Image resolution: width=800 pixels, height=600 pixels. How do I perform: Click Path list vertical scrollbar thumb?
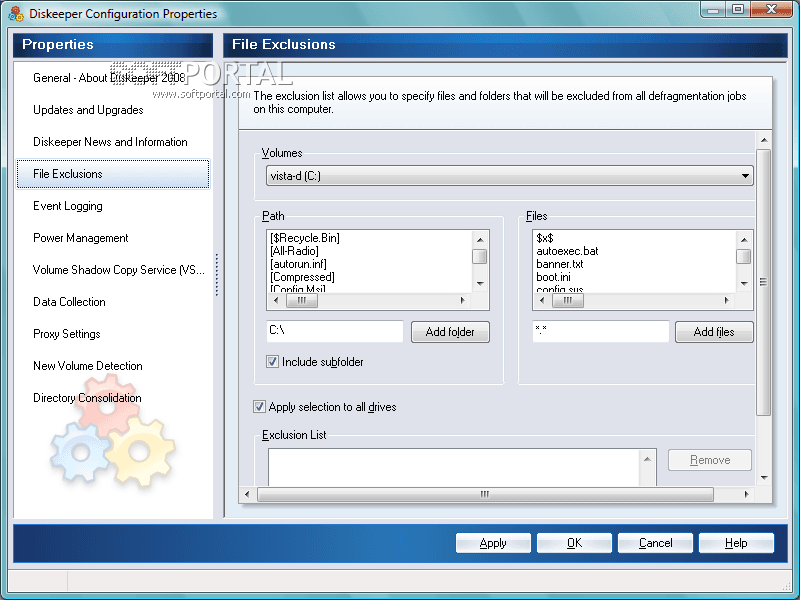(x=480, y=257)
